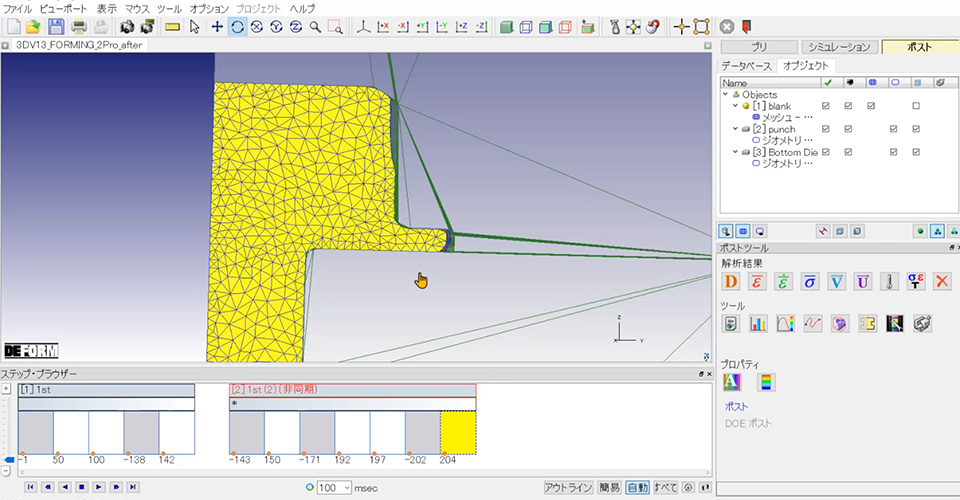The image size is (960, 500).
Task: Click the ポスト link under properties
Action: [737, 406]
